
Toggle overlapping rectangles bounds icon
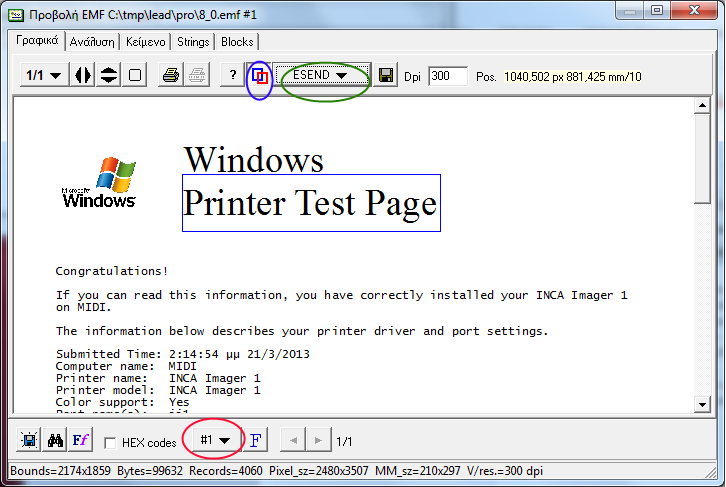coord(259,76)
